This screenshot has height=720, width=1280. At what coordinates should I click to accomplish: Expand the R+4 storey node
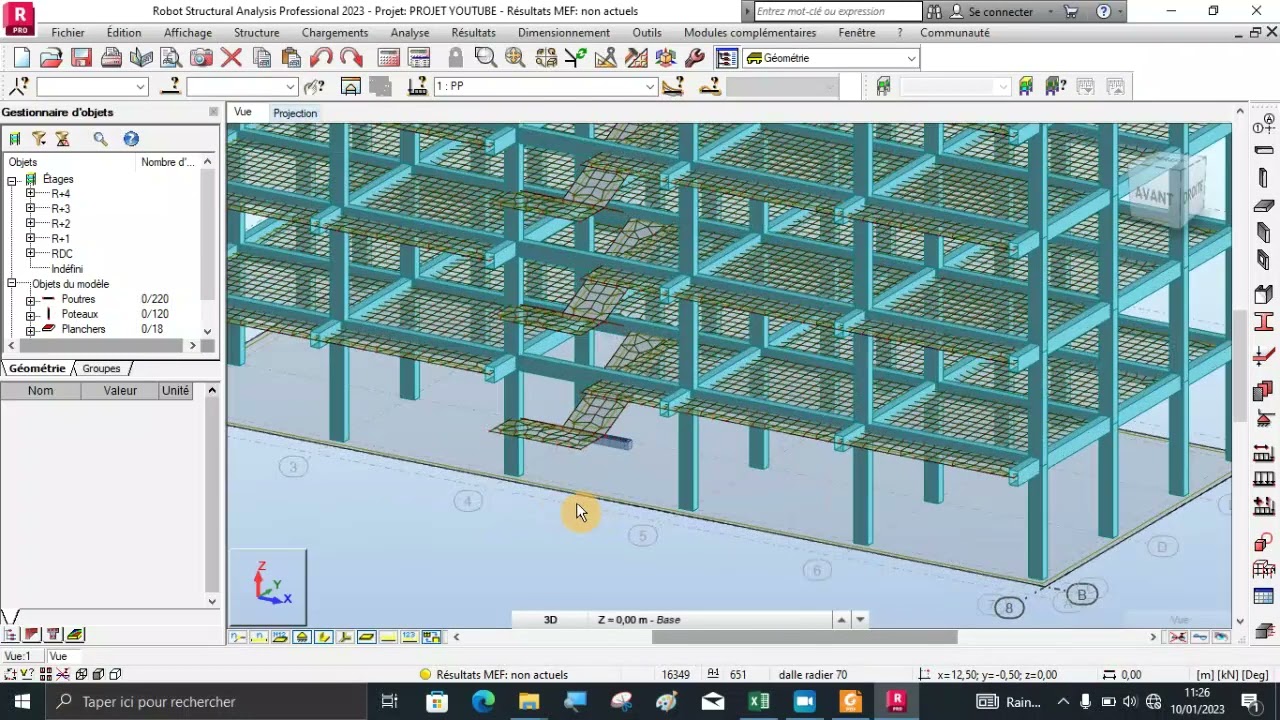(30, 194)
